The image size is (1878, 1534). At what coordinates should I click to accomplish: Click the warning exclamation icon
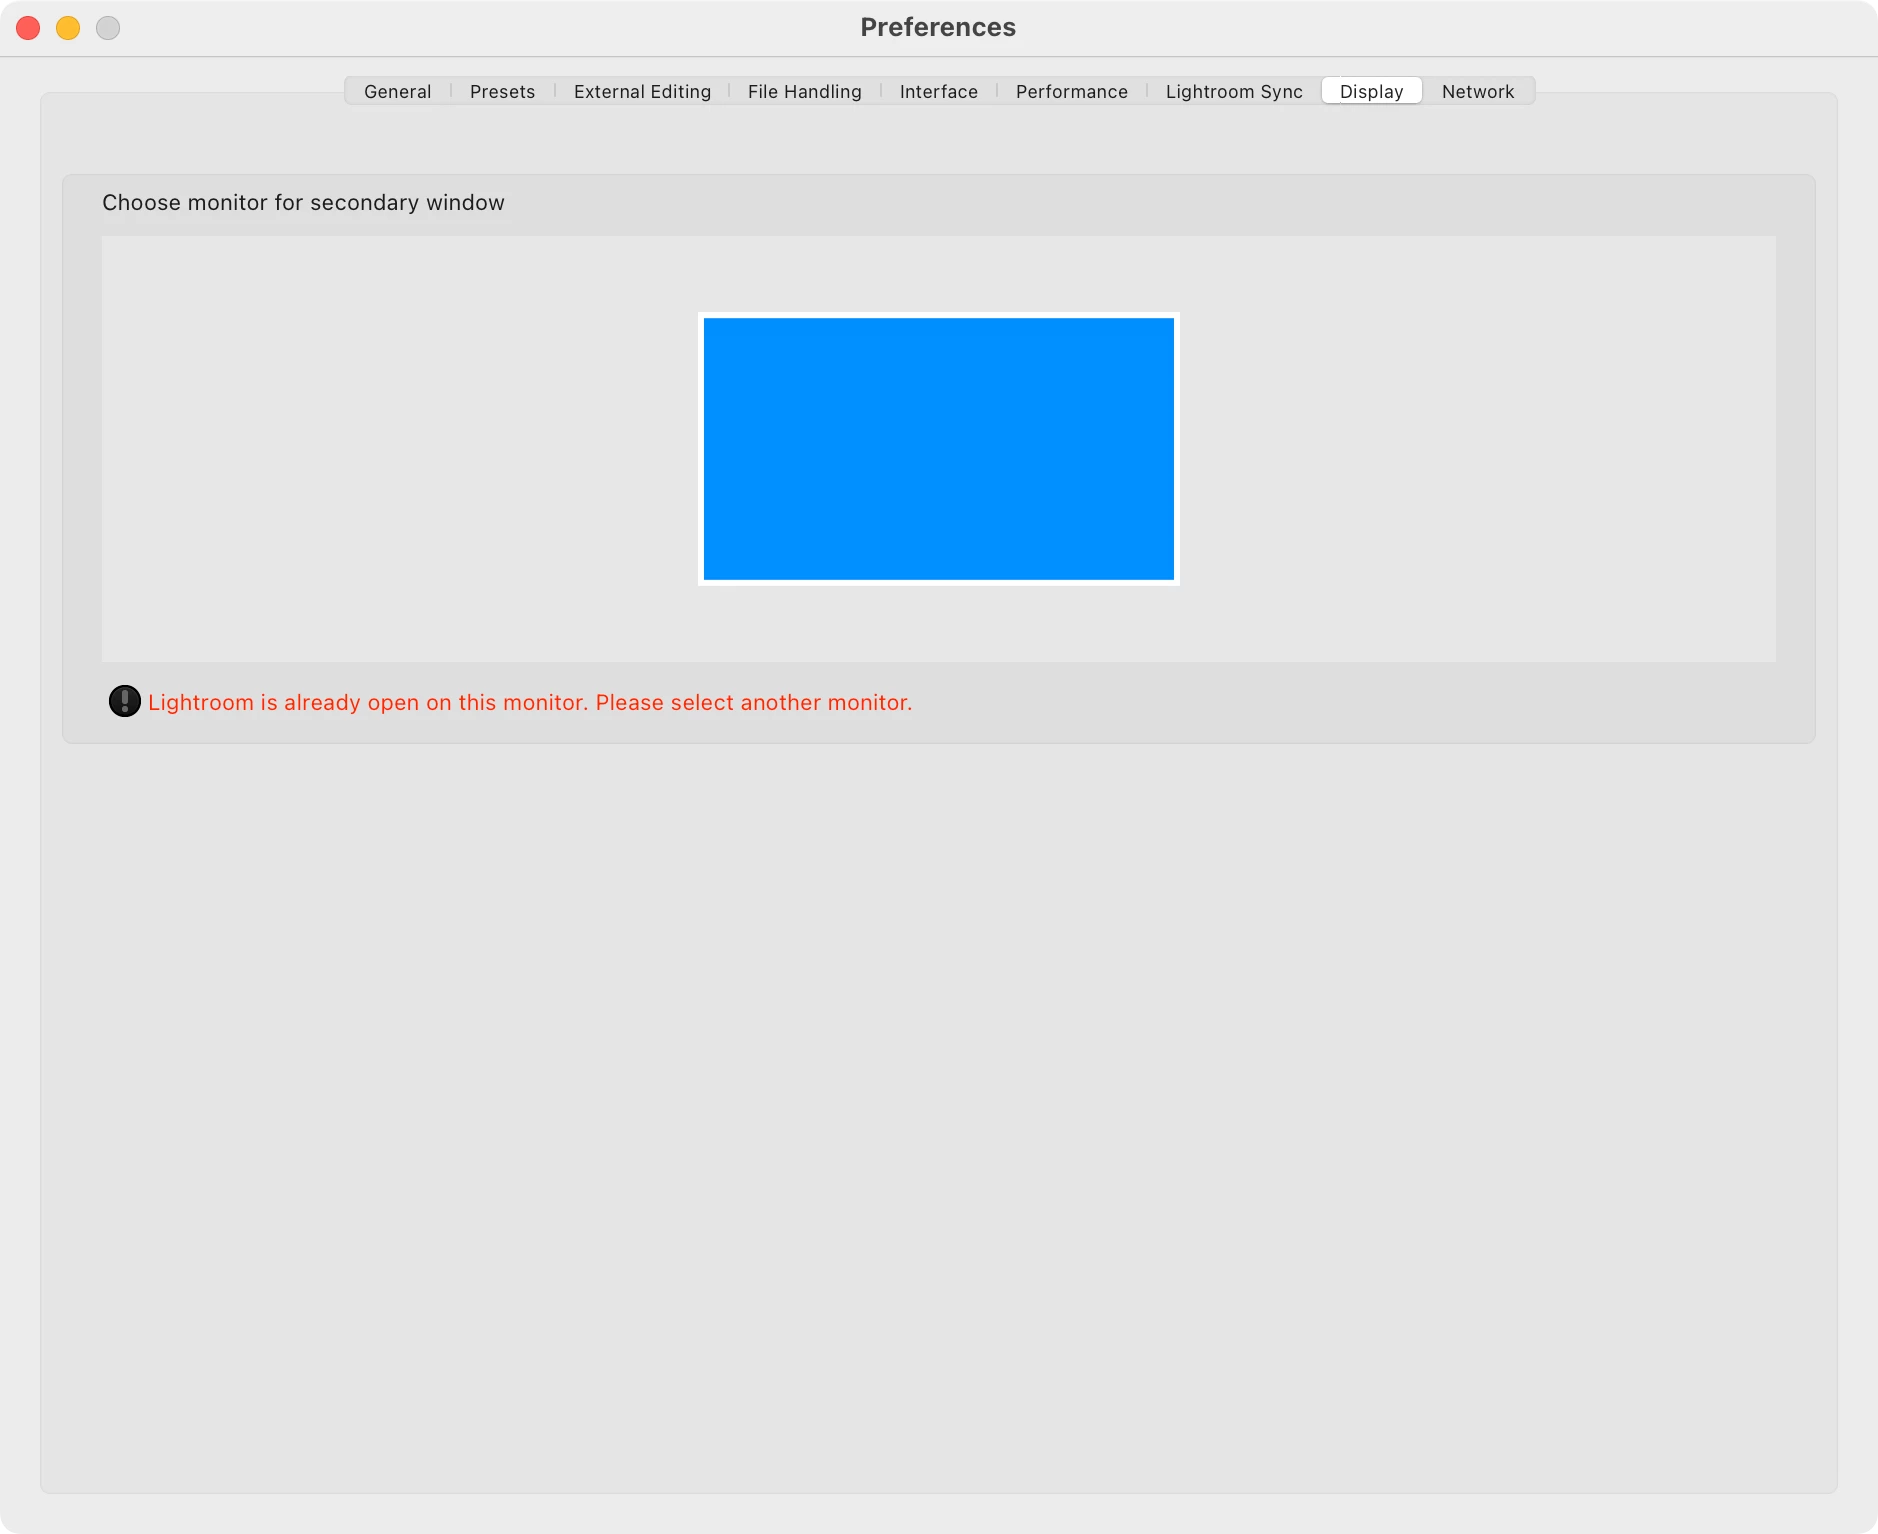124,701
